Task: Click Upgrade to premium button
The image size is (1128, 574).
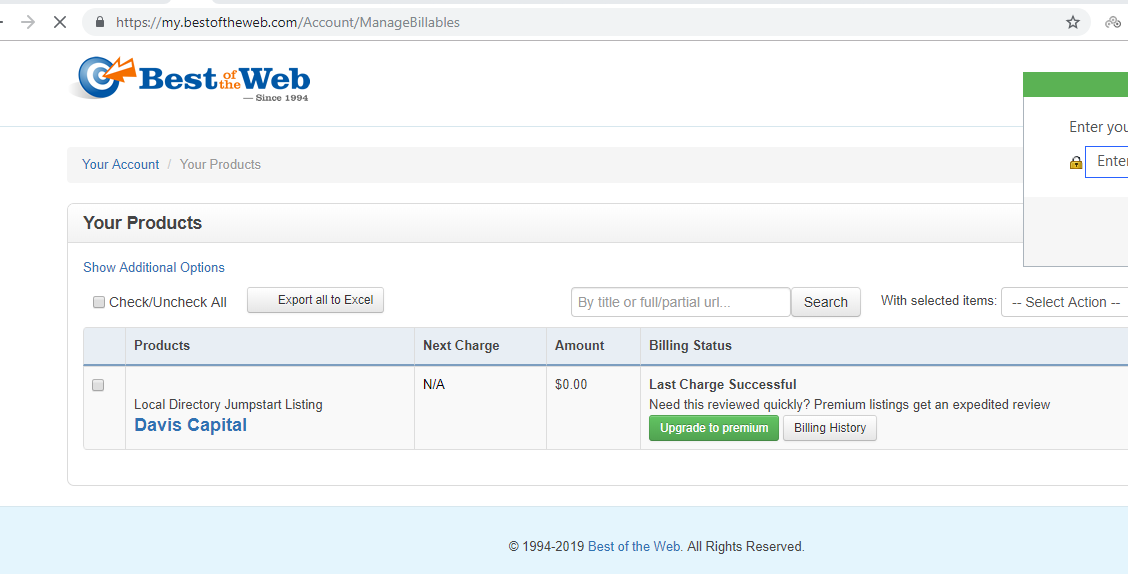Action: coord(714,428)
